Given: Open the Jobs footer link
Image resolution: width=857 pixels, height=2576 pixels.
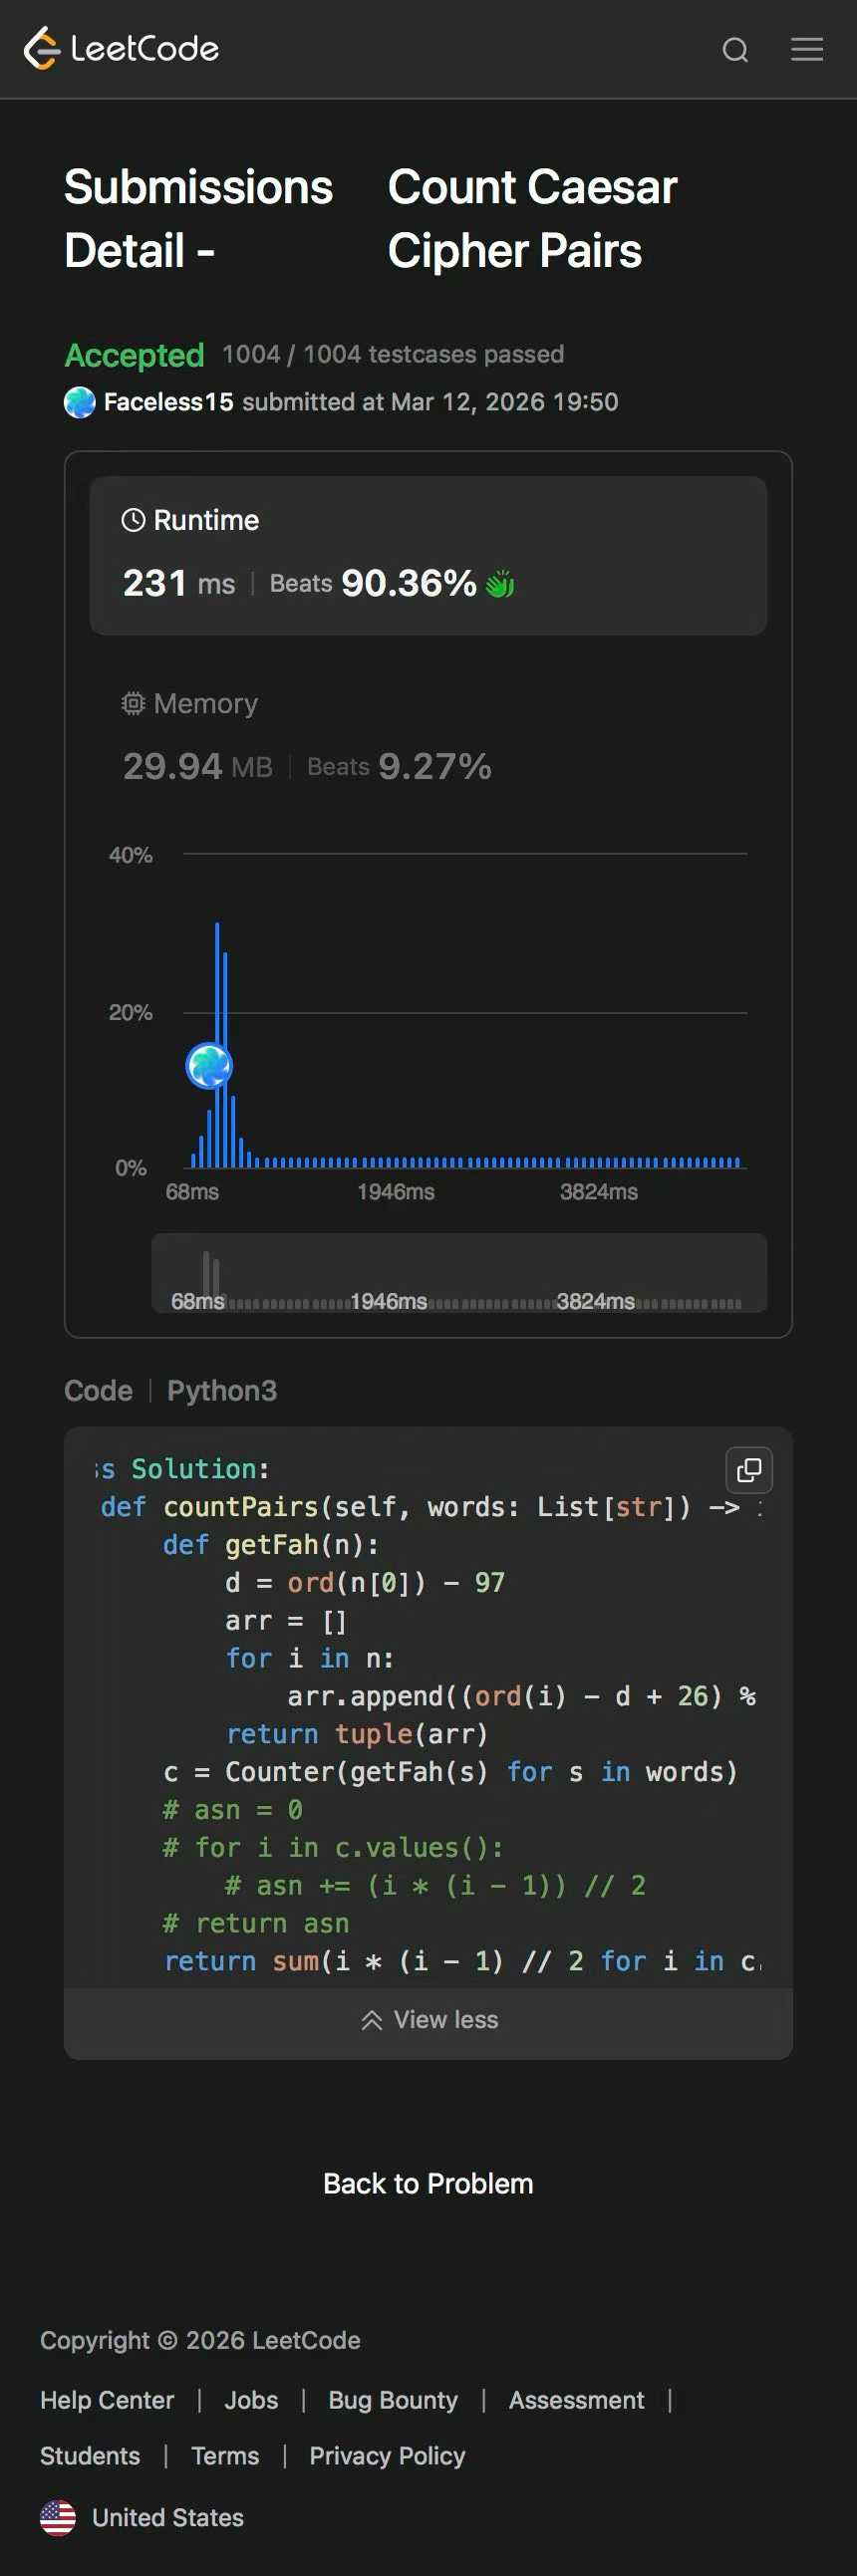Looking at the screenshot, I should (x=251, y=2400).
